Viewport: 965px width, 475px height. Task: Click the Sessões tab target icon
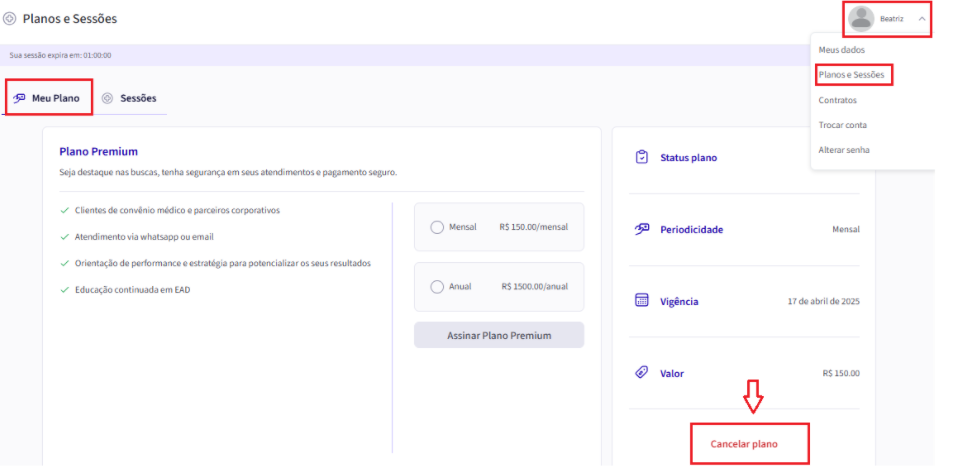coord(107,98)
